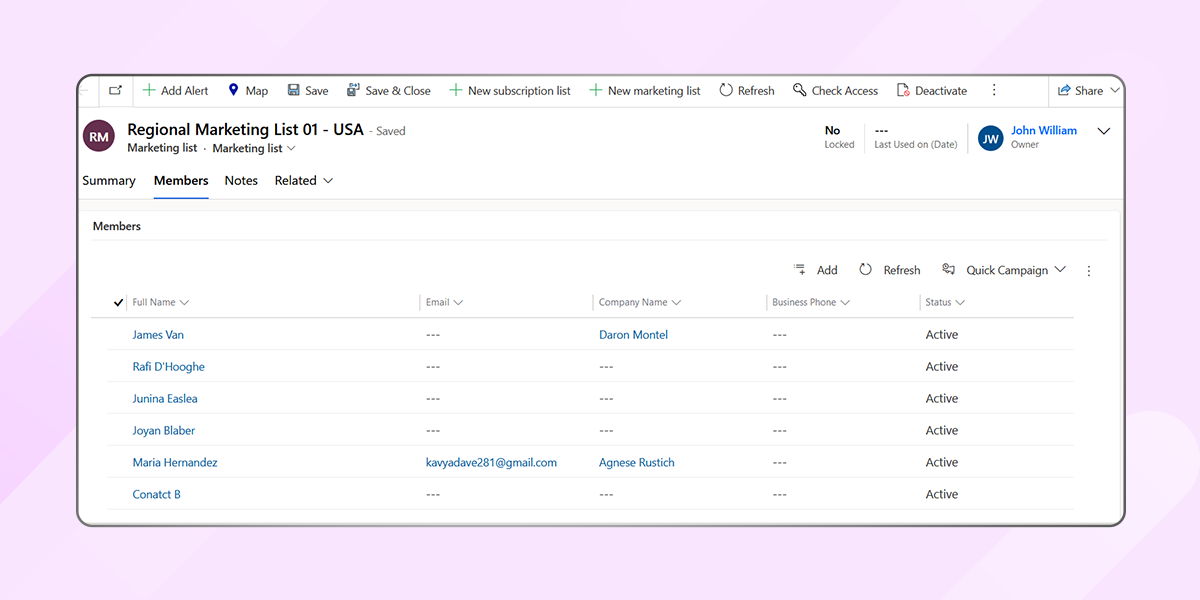Click the Active status in Joyan Blaber's row
The width and height of the screenshot is (1200, 600).
click(942, 431)
